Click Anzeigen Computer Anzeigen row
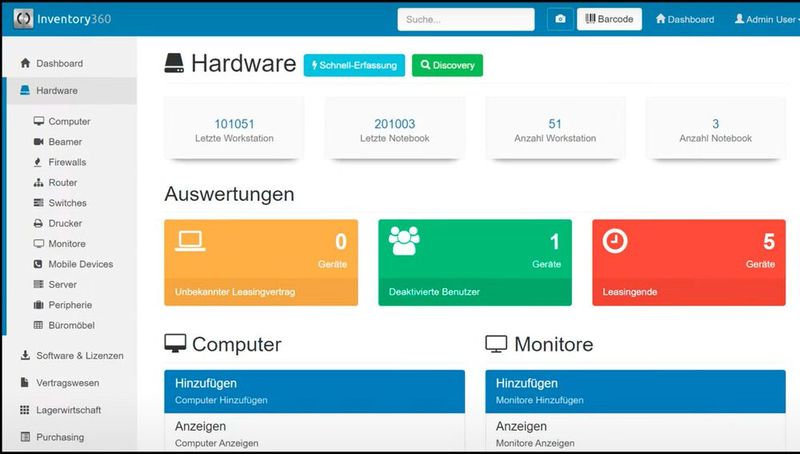800x454 pixels. click(x=314, y=434)
